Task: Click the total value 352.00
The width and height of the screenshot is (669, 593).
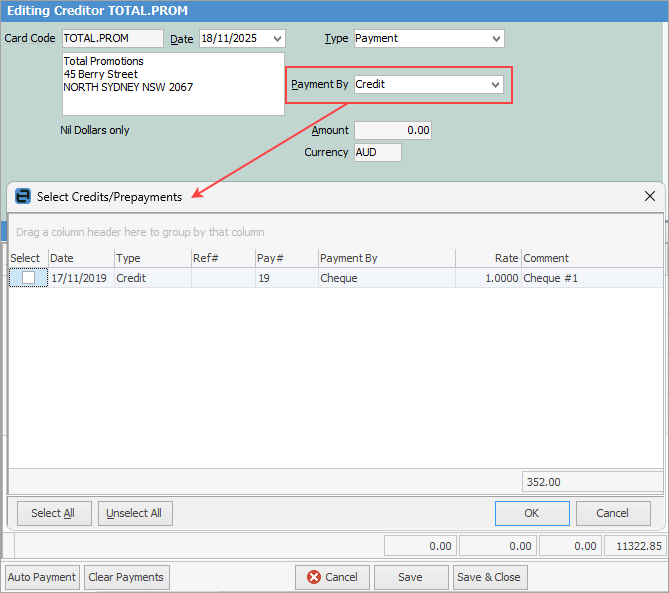Action: [592, 482]
